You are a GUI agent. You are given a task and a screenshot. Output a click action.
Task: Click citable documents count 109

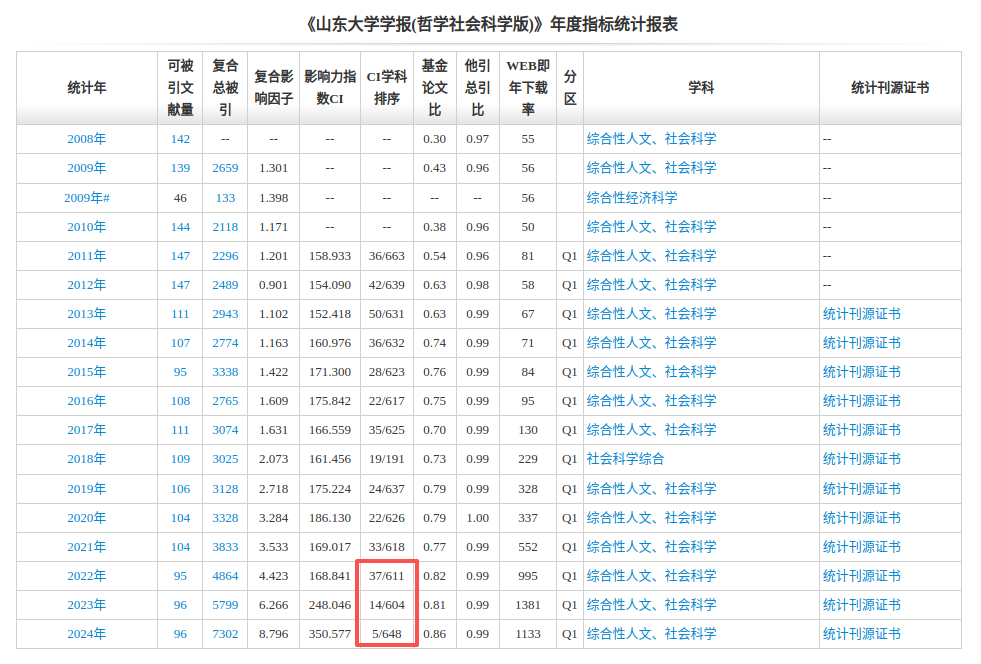pyautogui.click(x=180, y=459)
